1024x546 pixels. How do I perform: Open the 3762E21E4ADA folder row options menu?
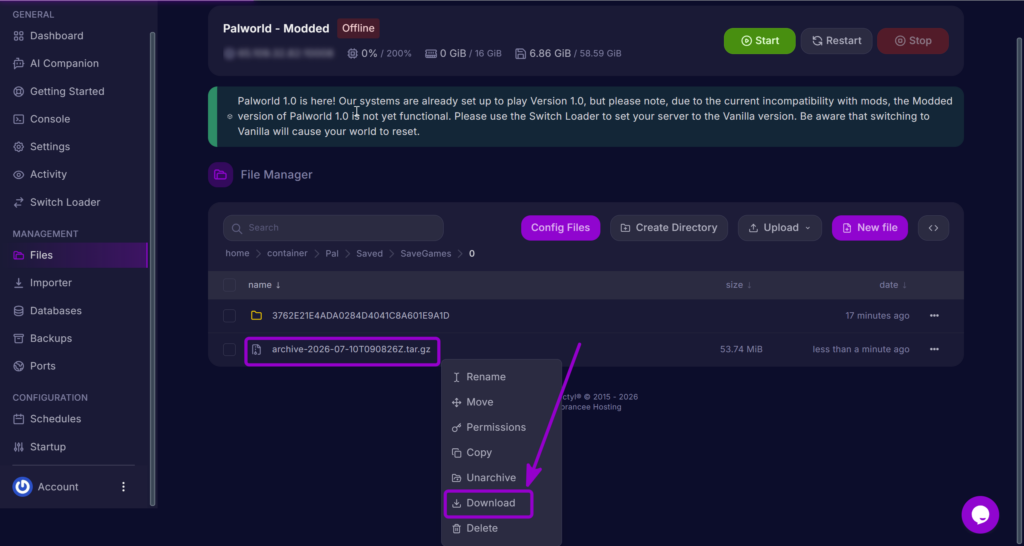[934, 315]
